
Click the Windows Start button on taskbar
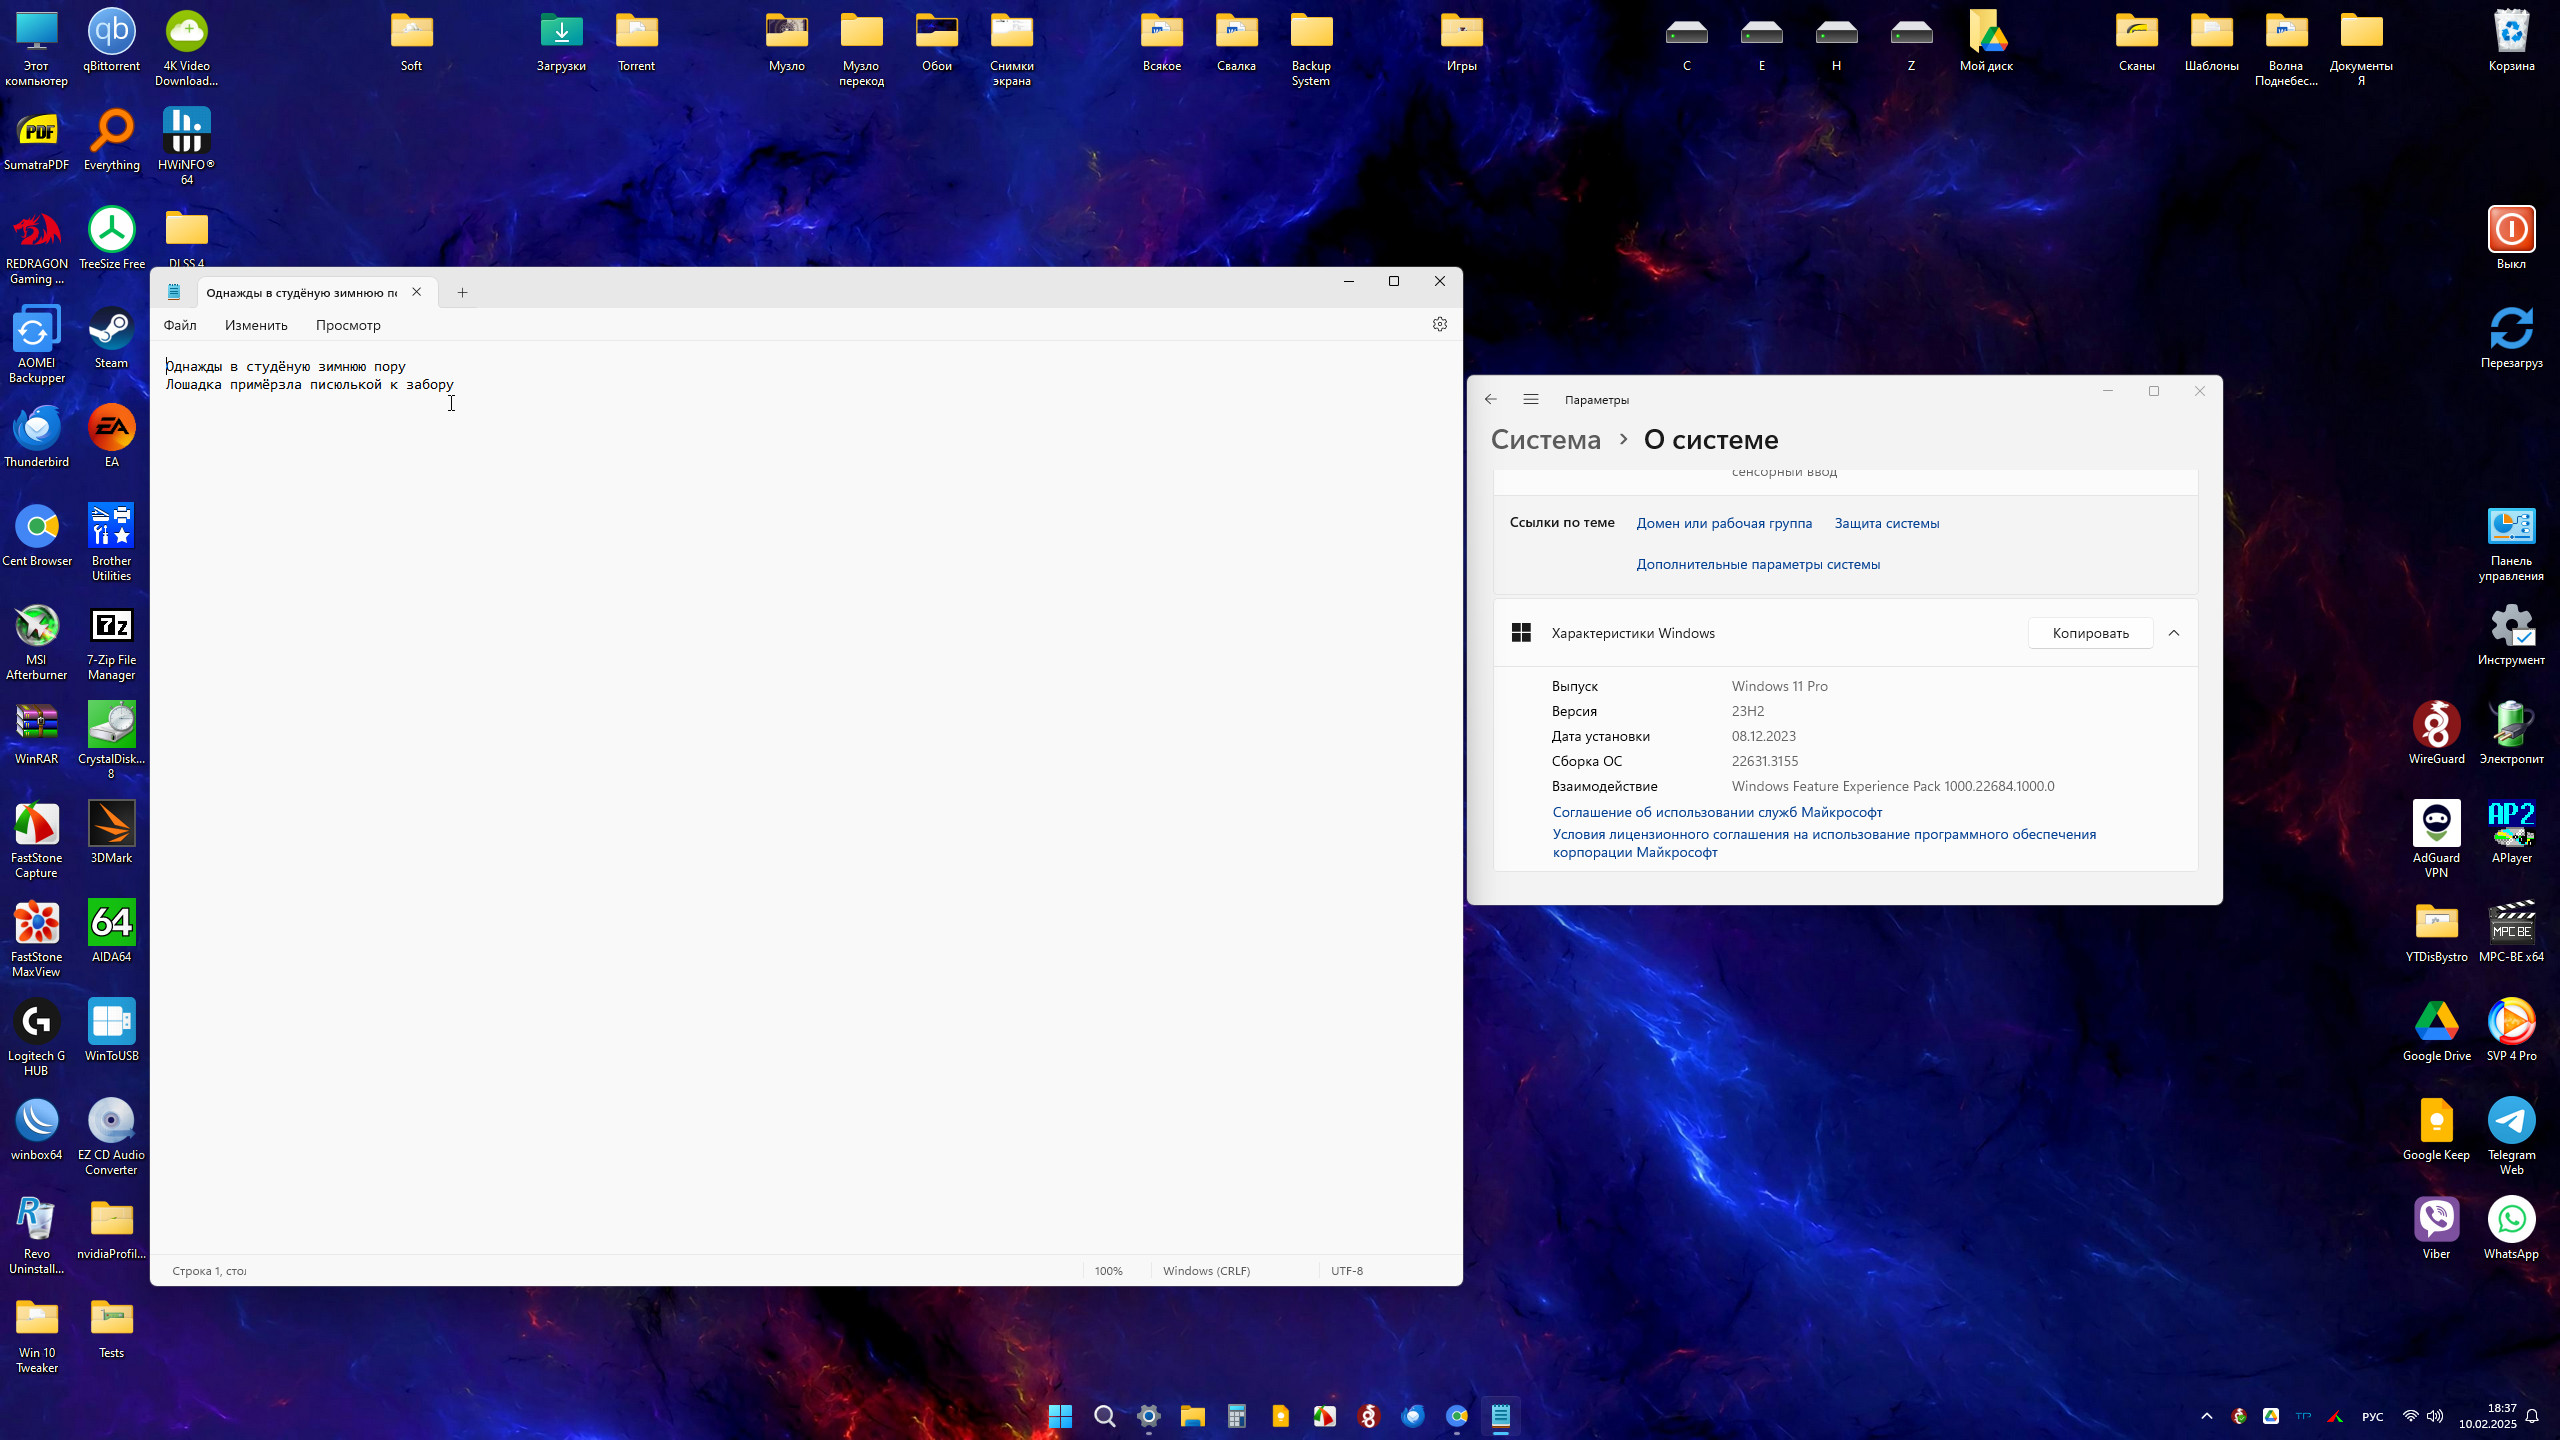1060,1416
